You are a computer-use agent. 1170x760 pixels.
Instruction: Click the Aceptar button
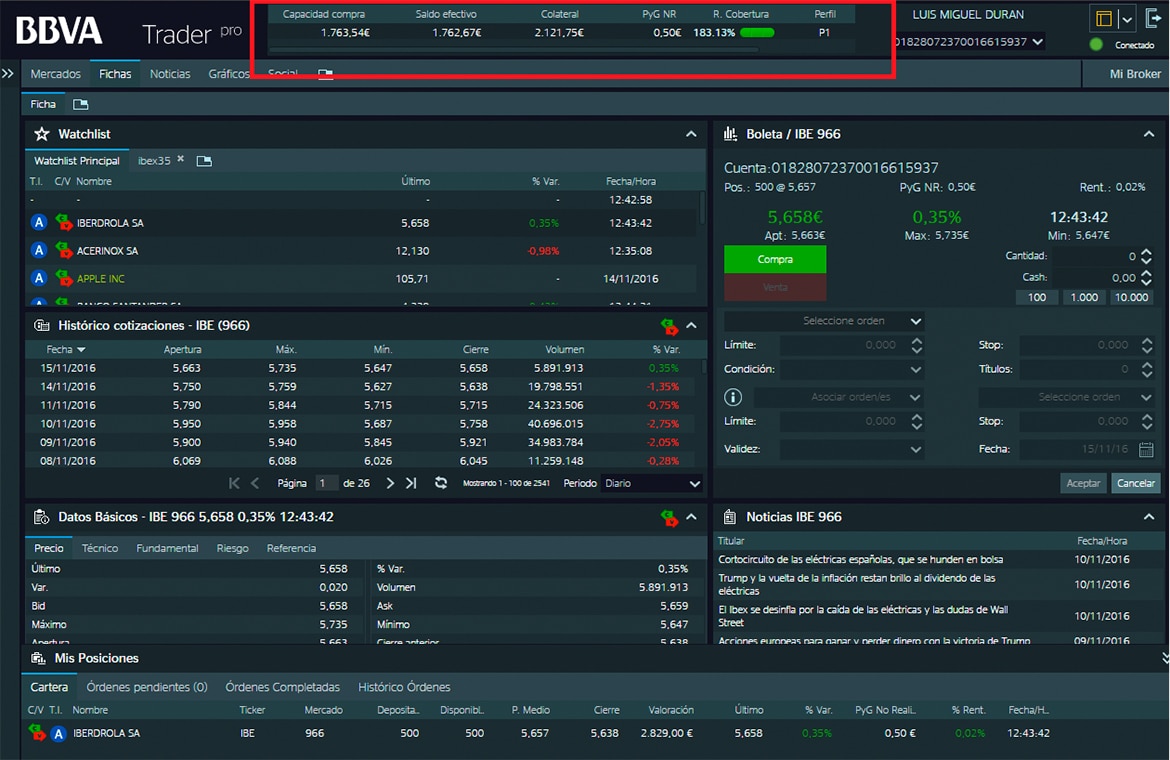coord(1083,483)
